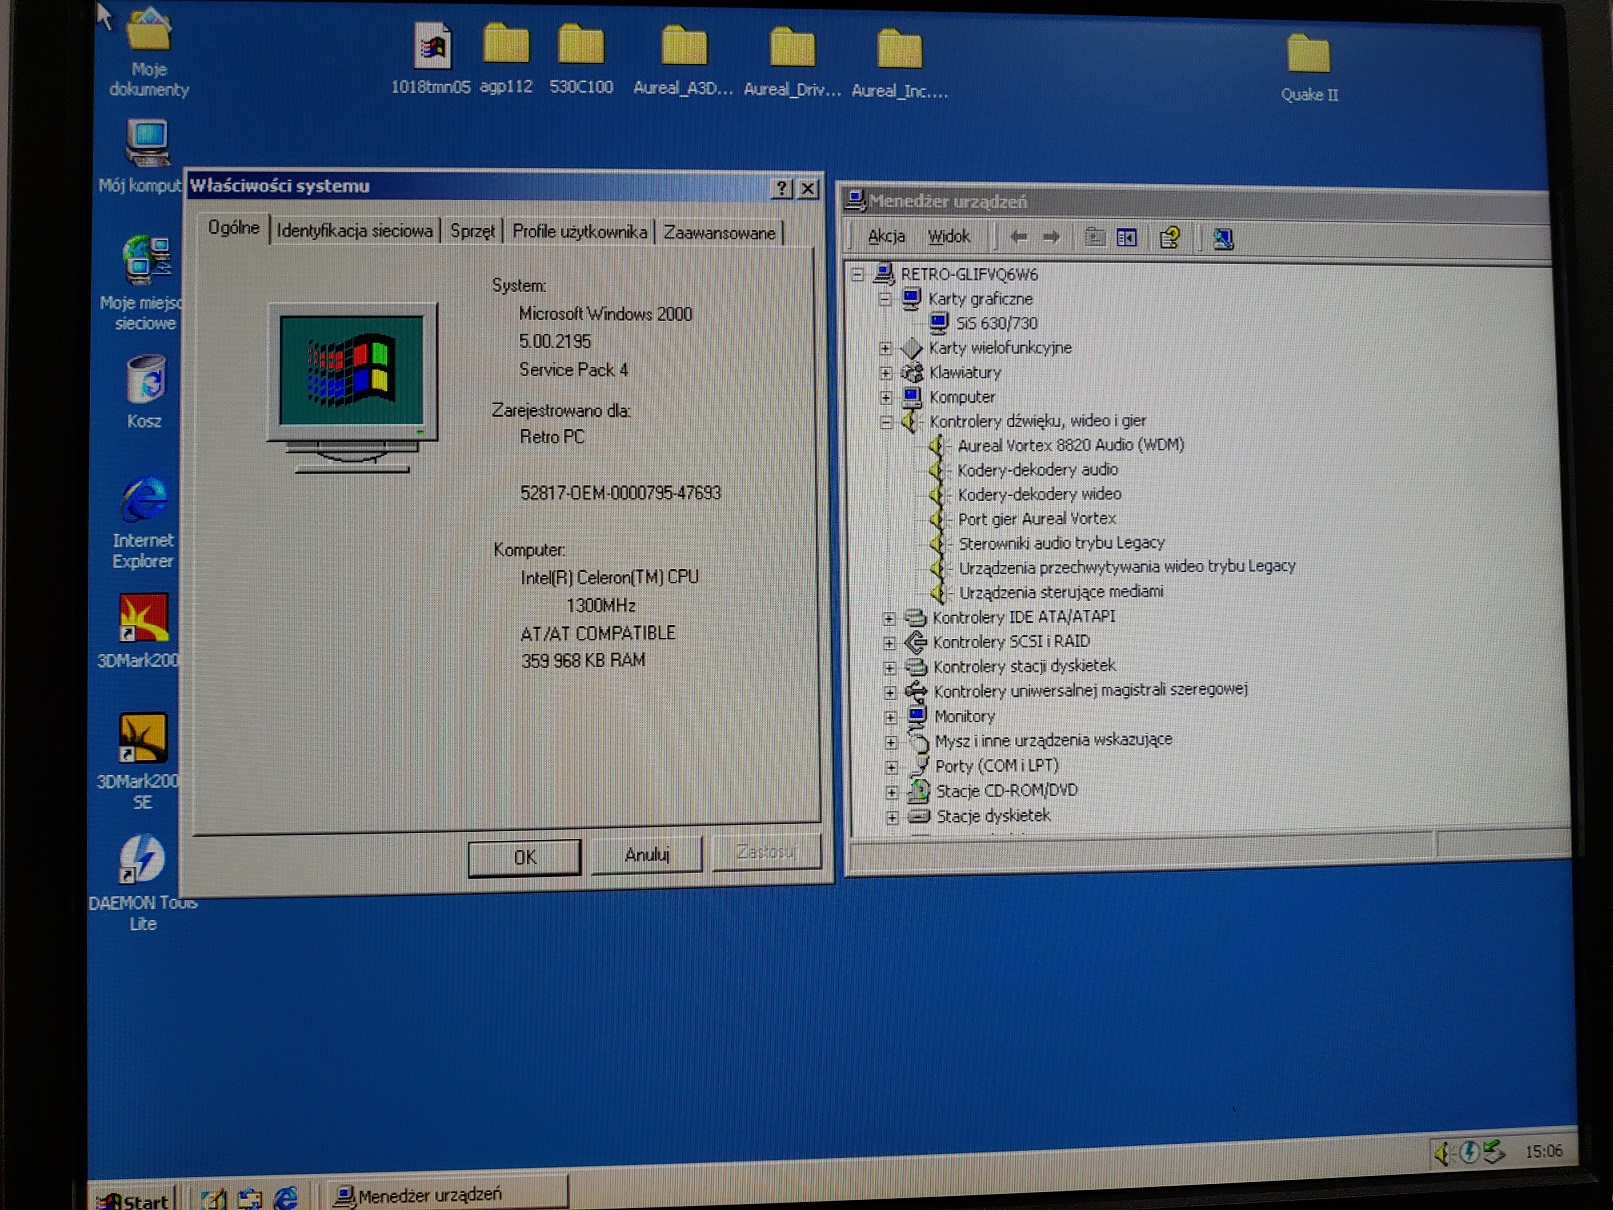Switch to the Ogólne tab
This screenshot has height=1210, width=1613.
point(233,228)
